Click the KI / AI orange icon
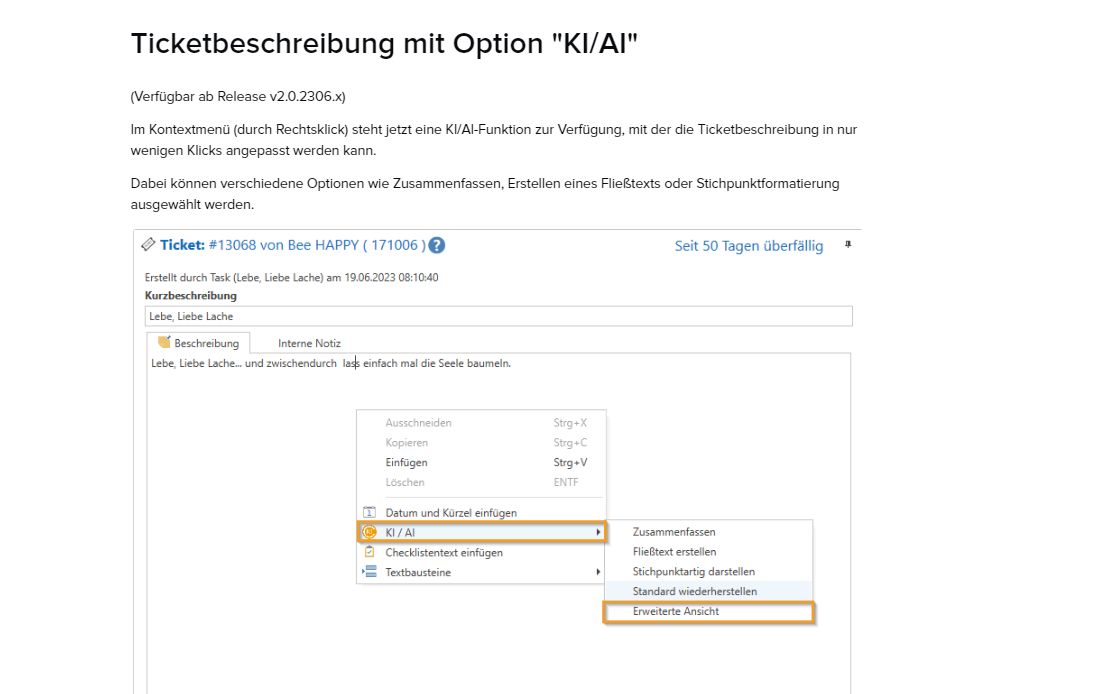 point(369,532)
